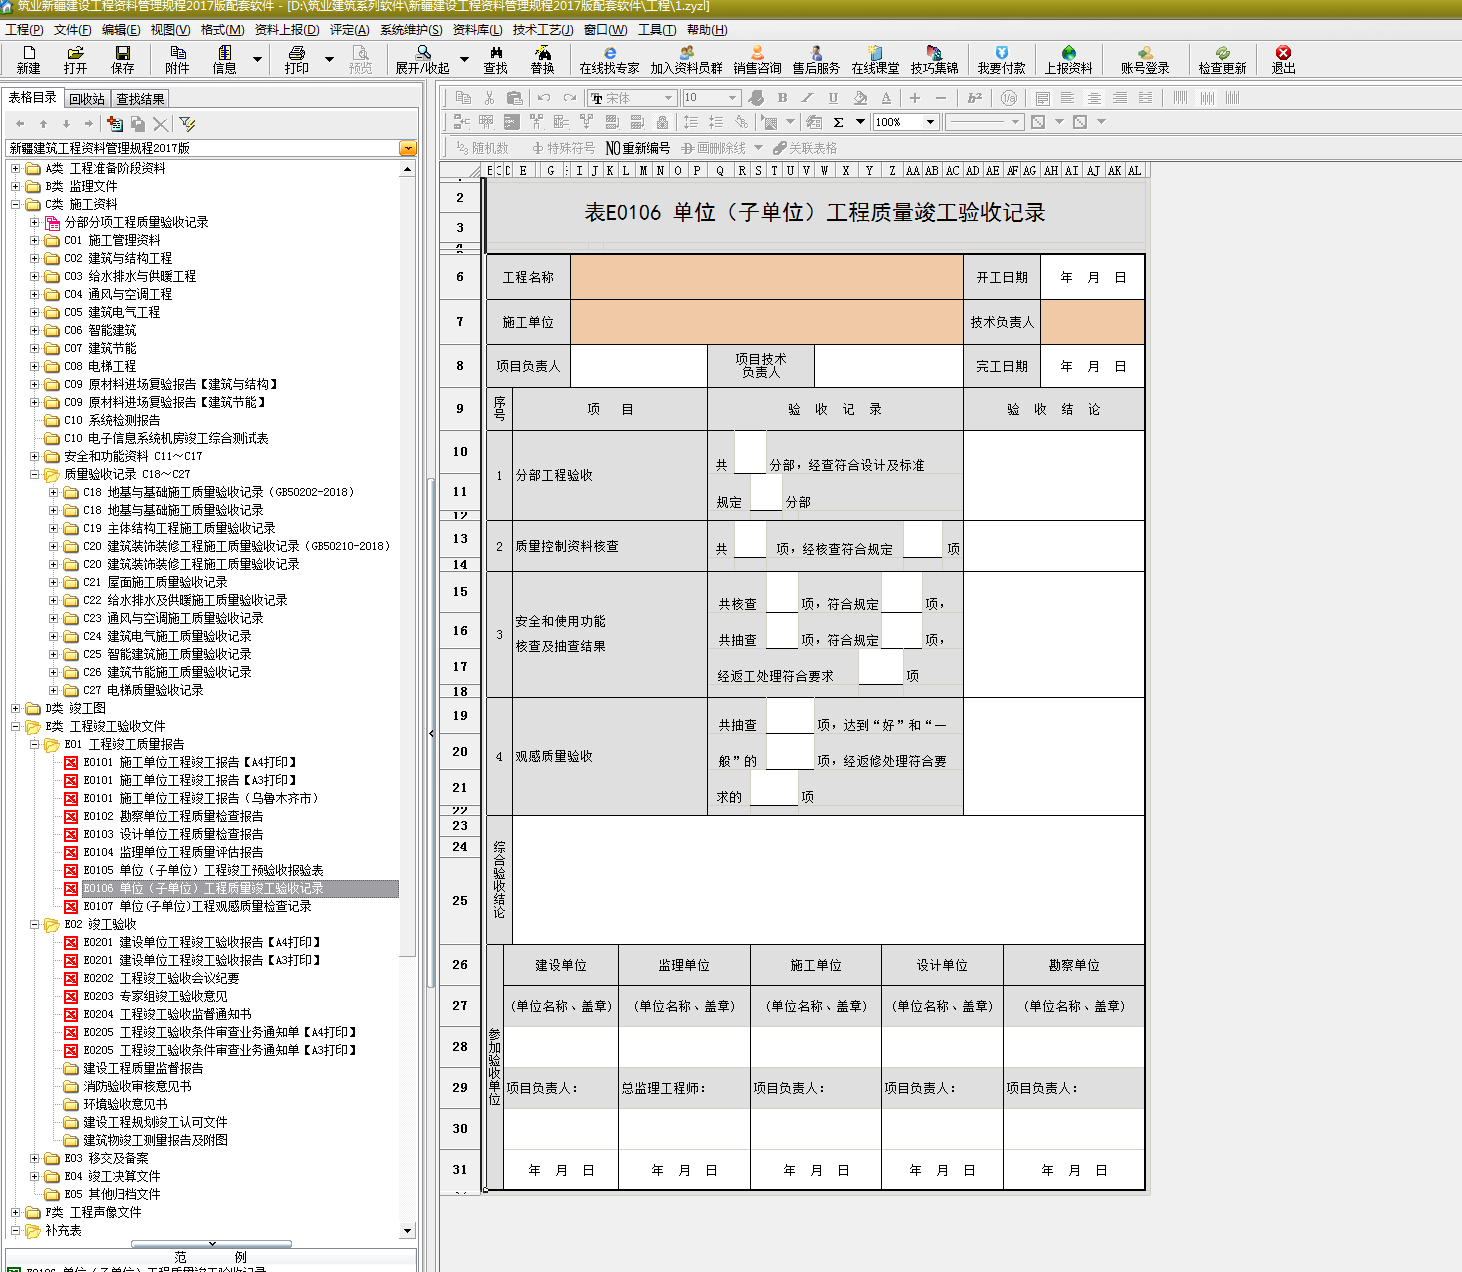Open 销售咨询 sales consultation
1462x1272 pixels.
pos(757,60)
